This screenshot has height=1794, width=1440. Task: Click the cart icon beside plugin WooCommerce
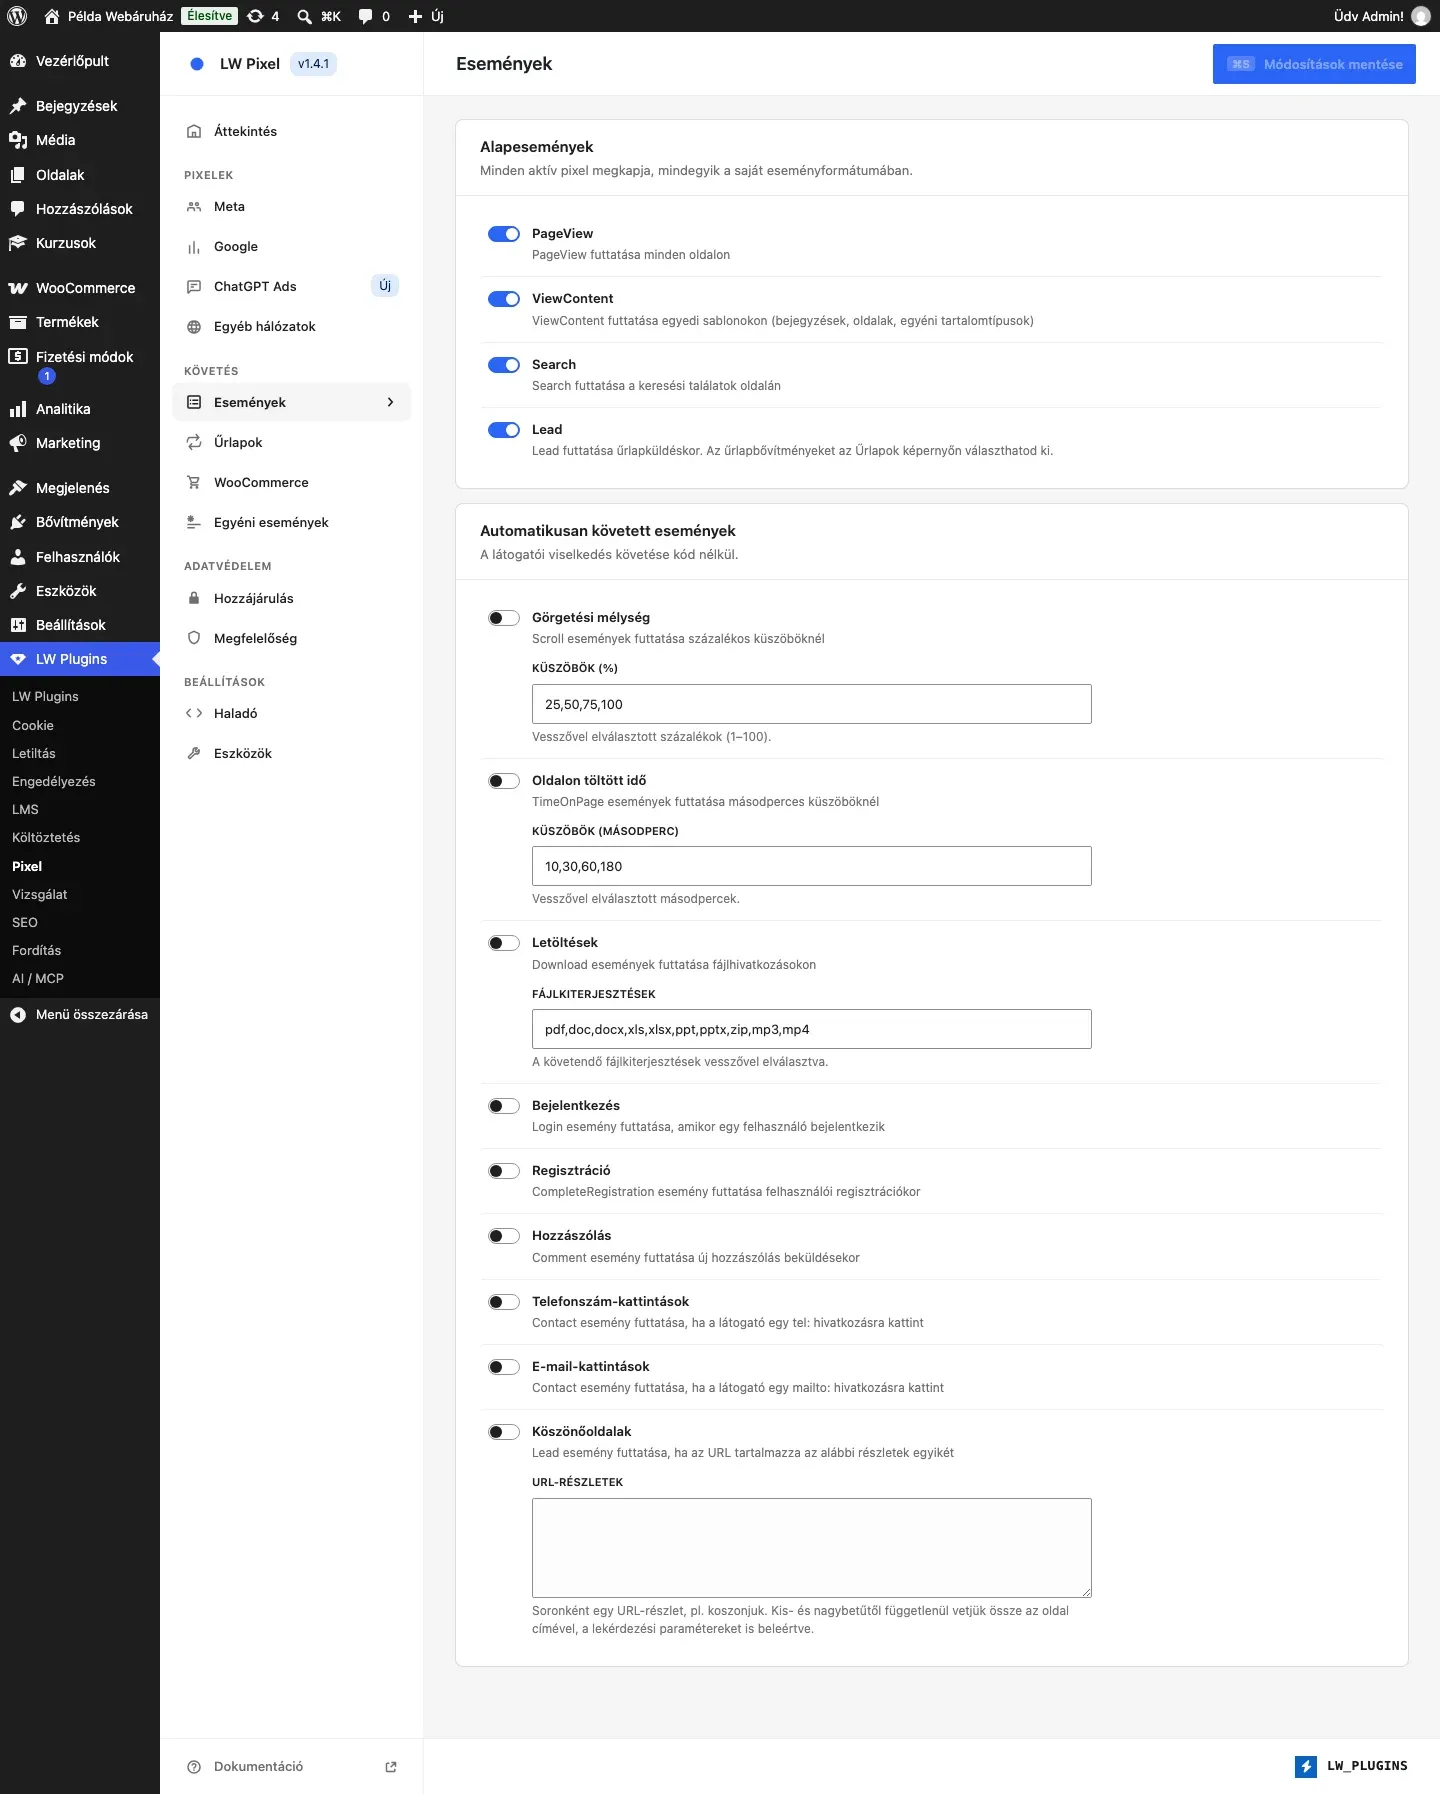(194, 482)
